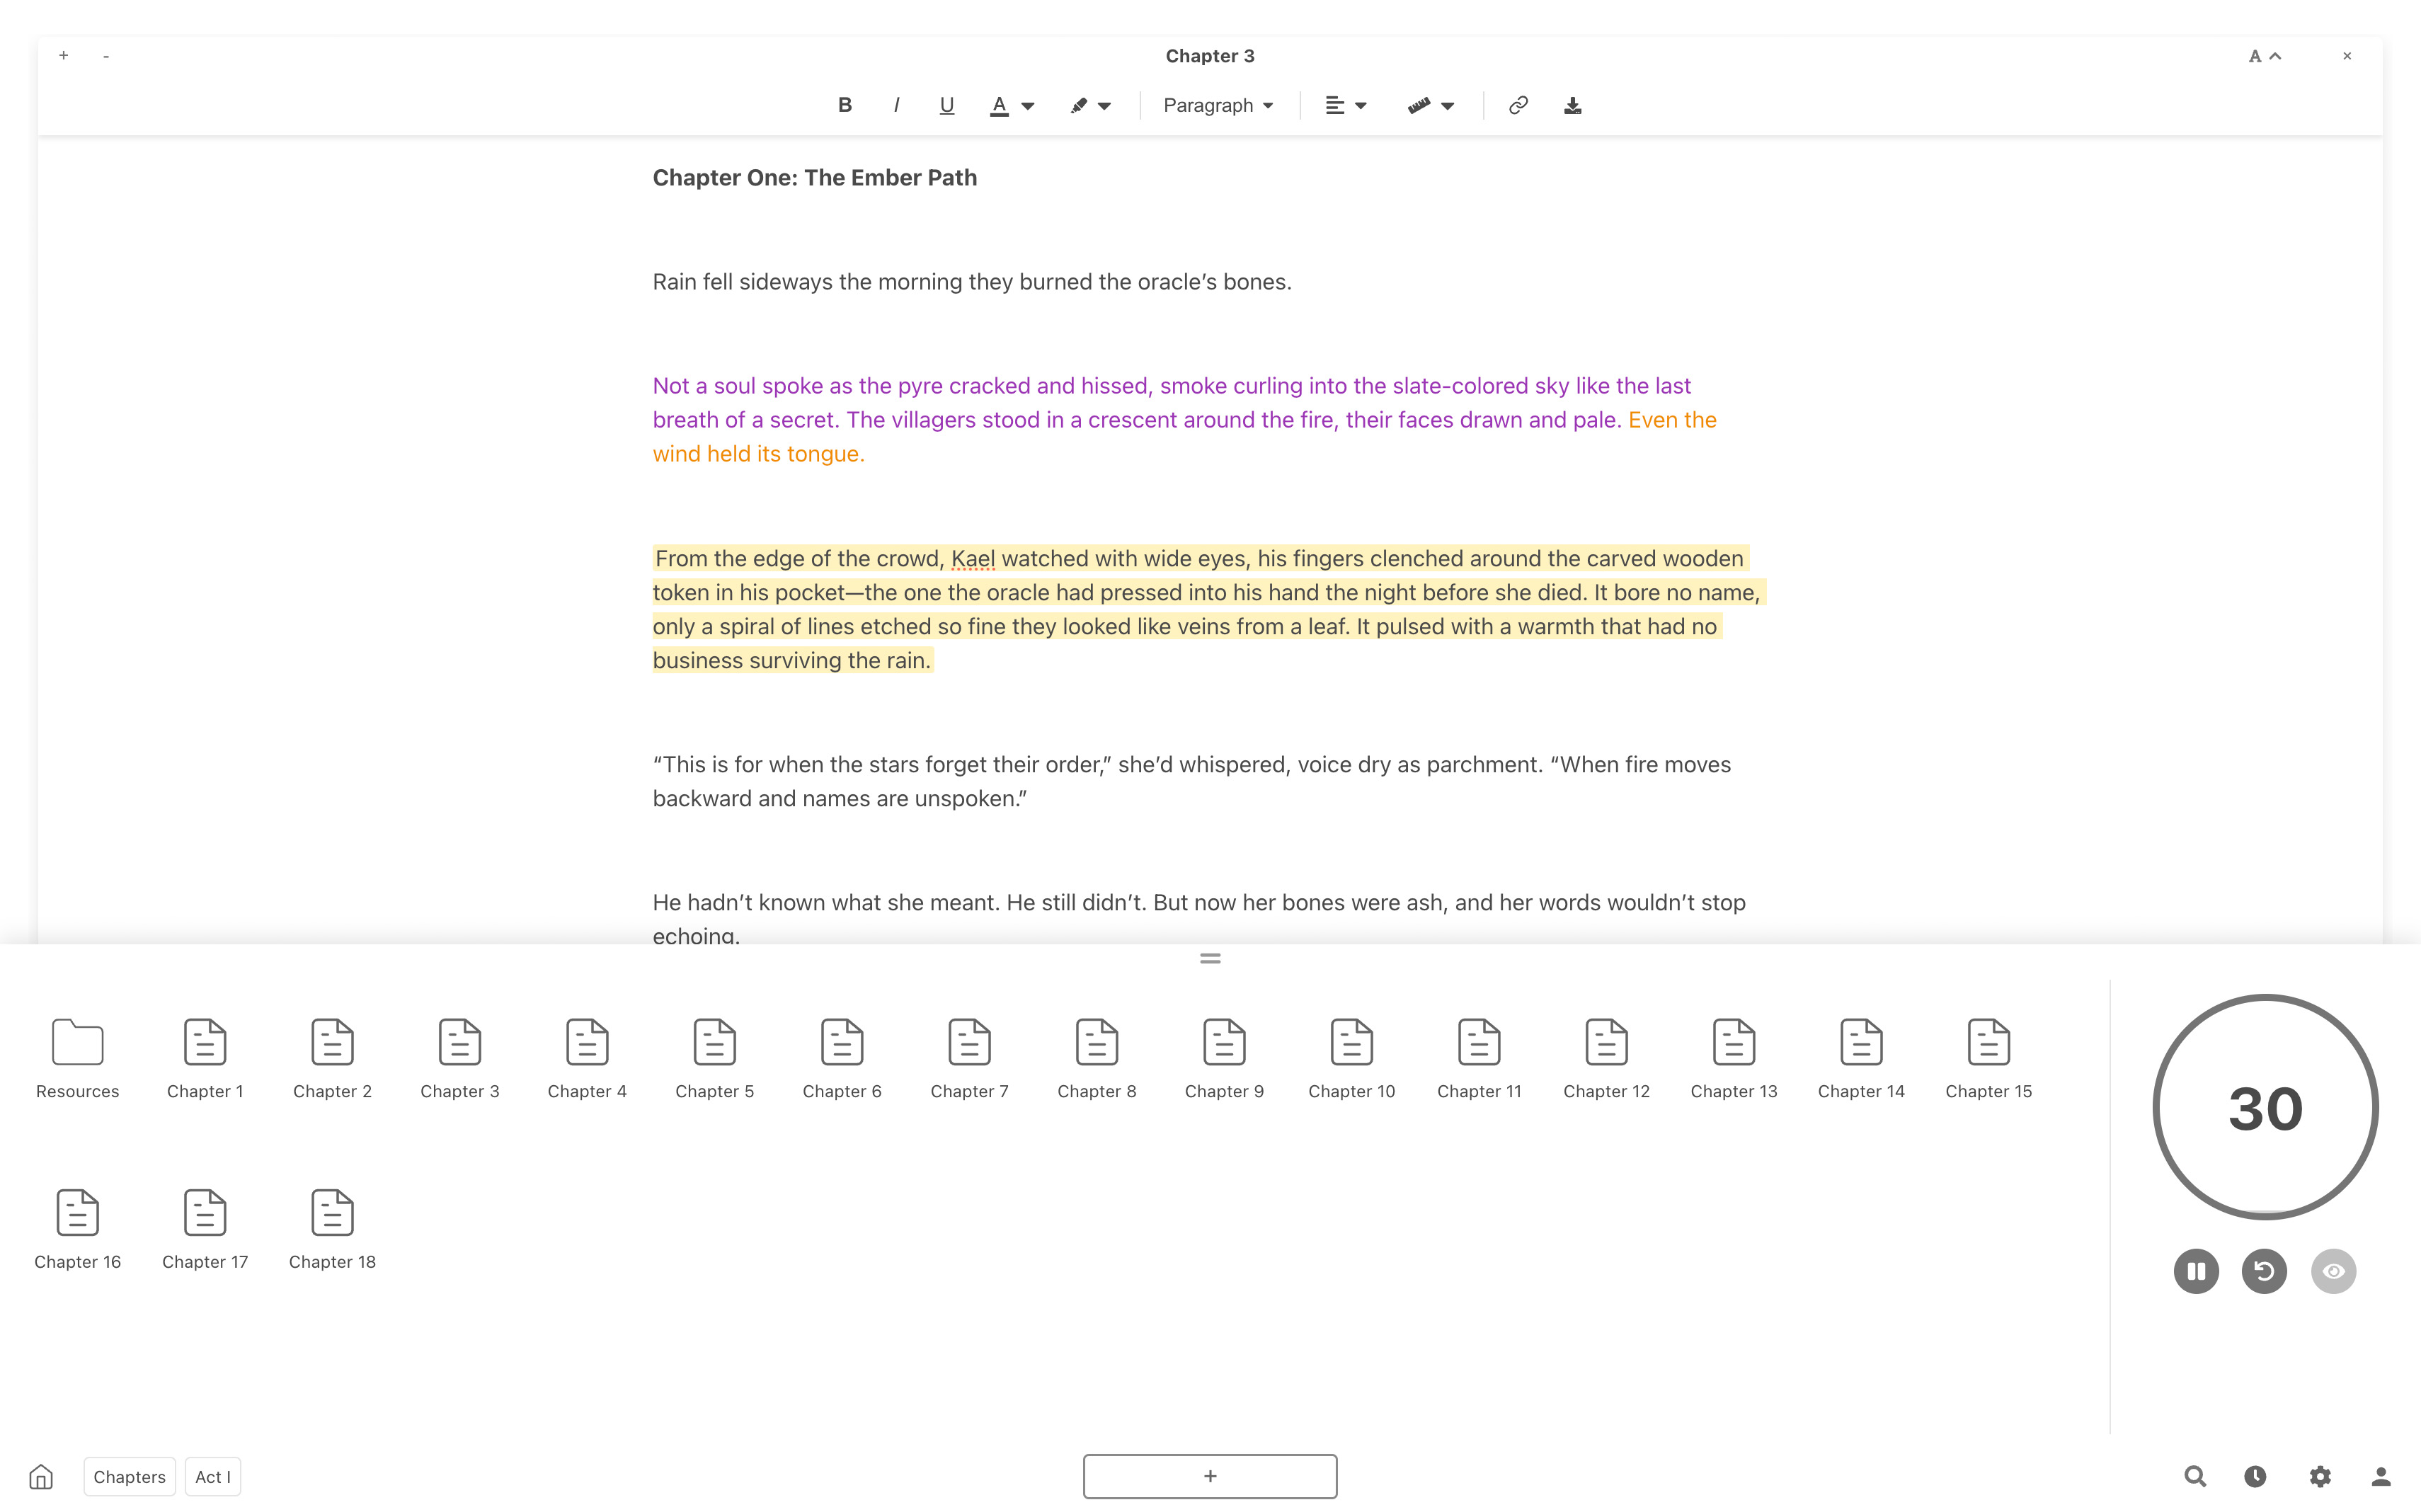Open the search magnifier icon
The width and height of the screenshot is (2421, 1512).
(x=2194, y=1476)
